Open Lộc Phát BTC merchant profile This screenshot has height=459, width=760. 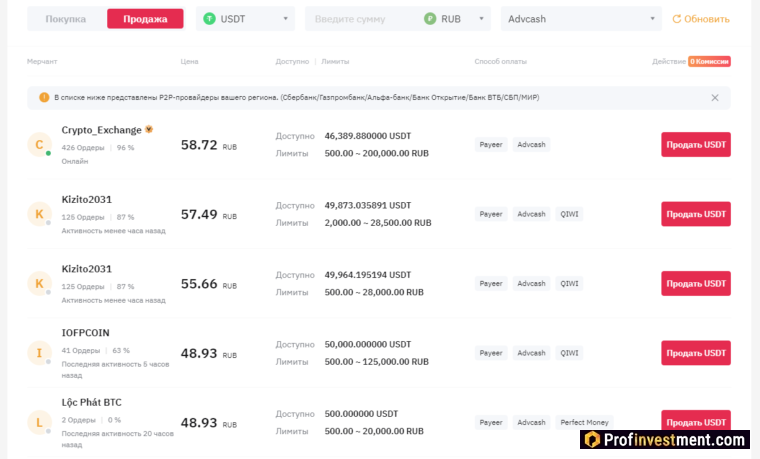coord(92,402)
